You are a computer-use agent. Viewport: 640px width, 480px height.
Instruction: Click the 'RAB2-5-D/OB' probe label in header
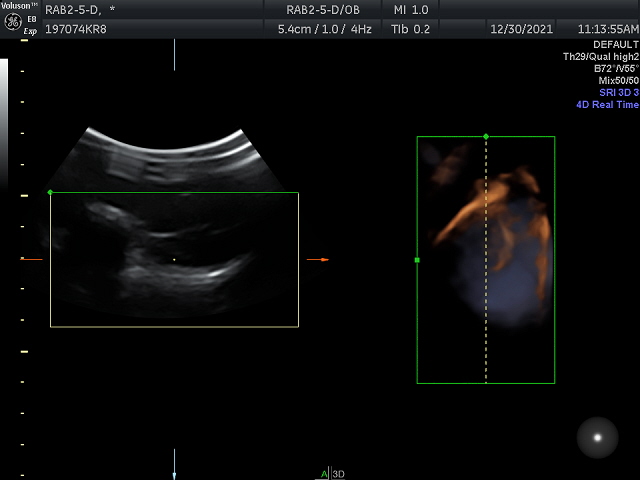pos(320,9)
